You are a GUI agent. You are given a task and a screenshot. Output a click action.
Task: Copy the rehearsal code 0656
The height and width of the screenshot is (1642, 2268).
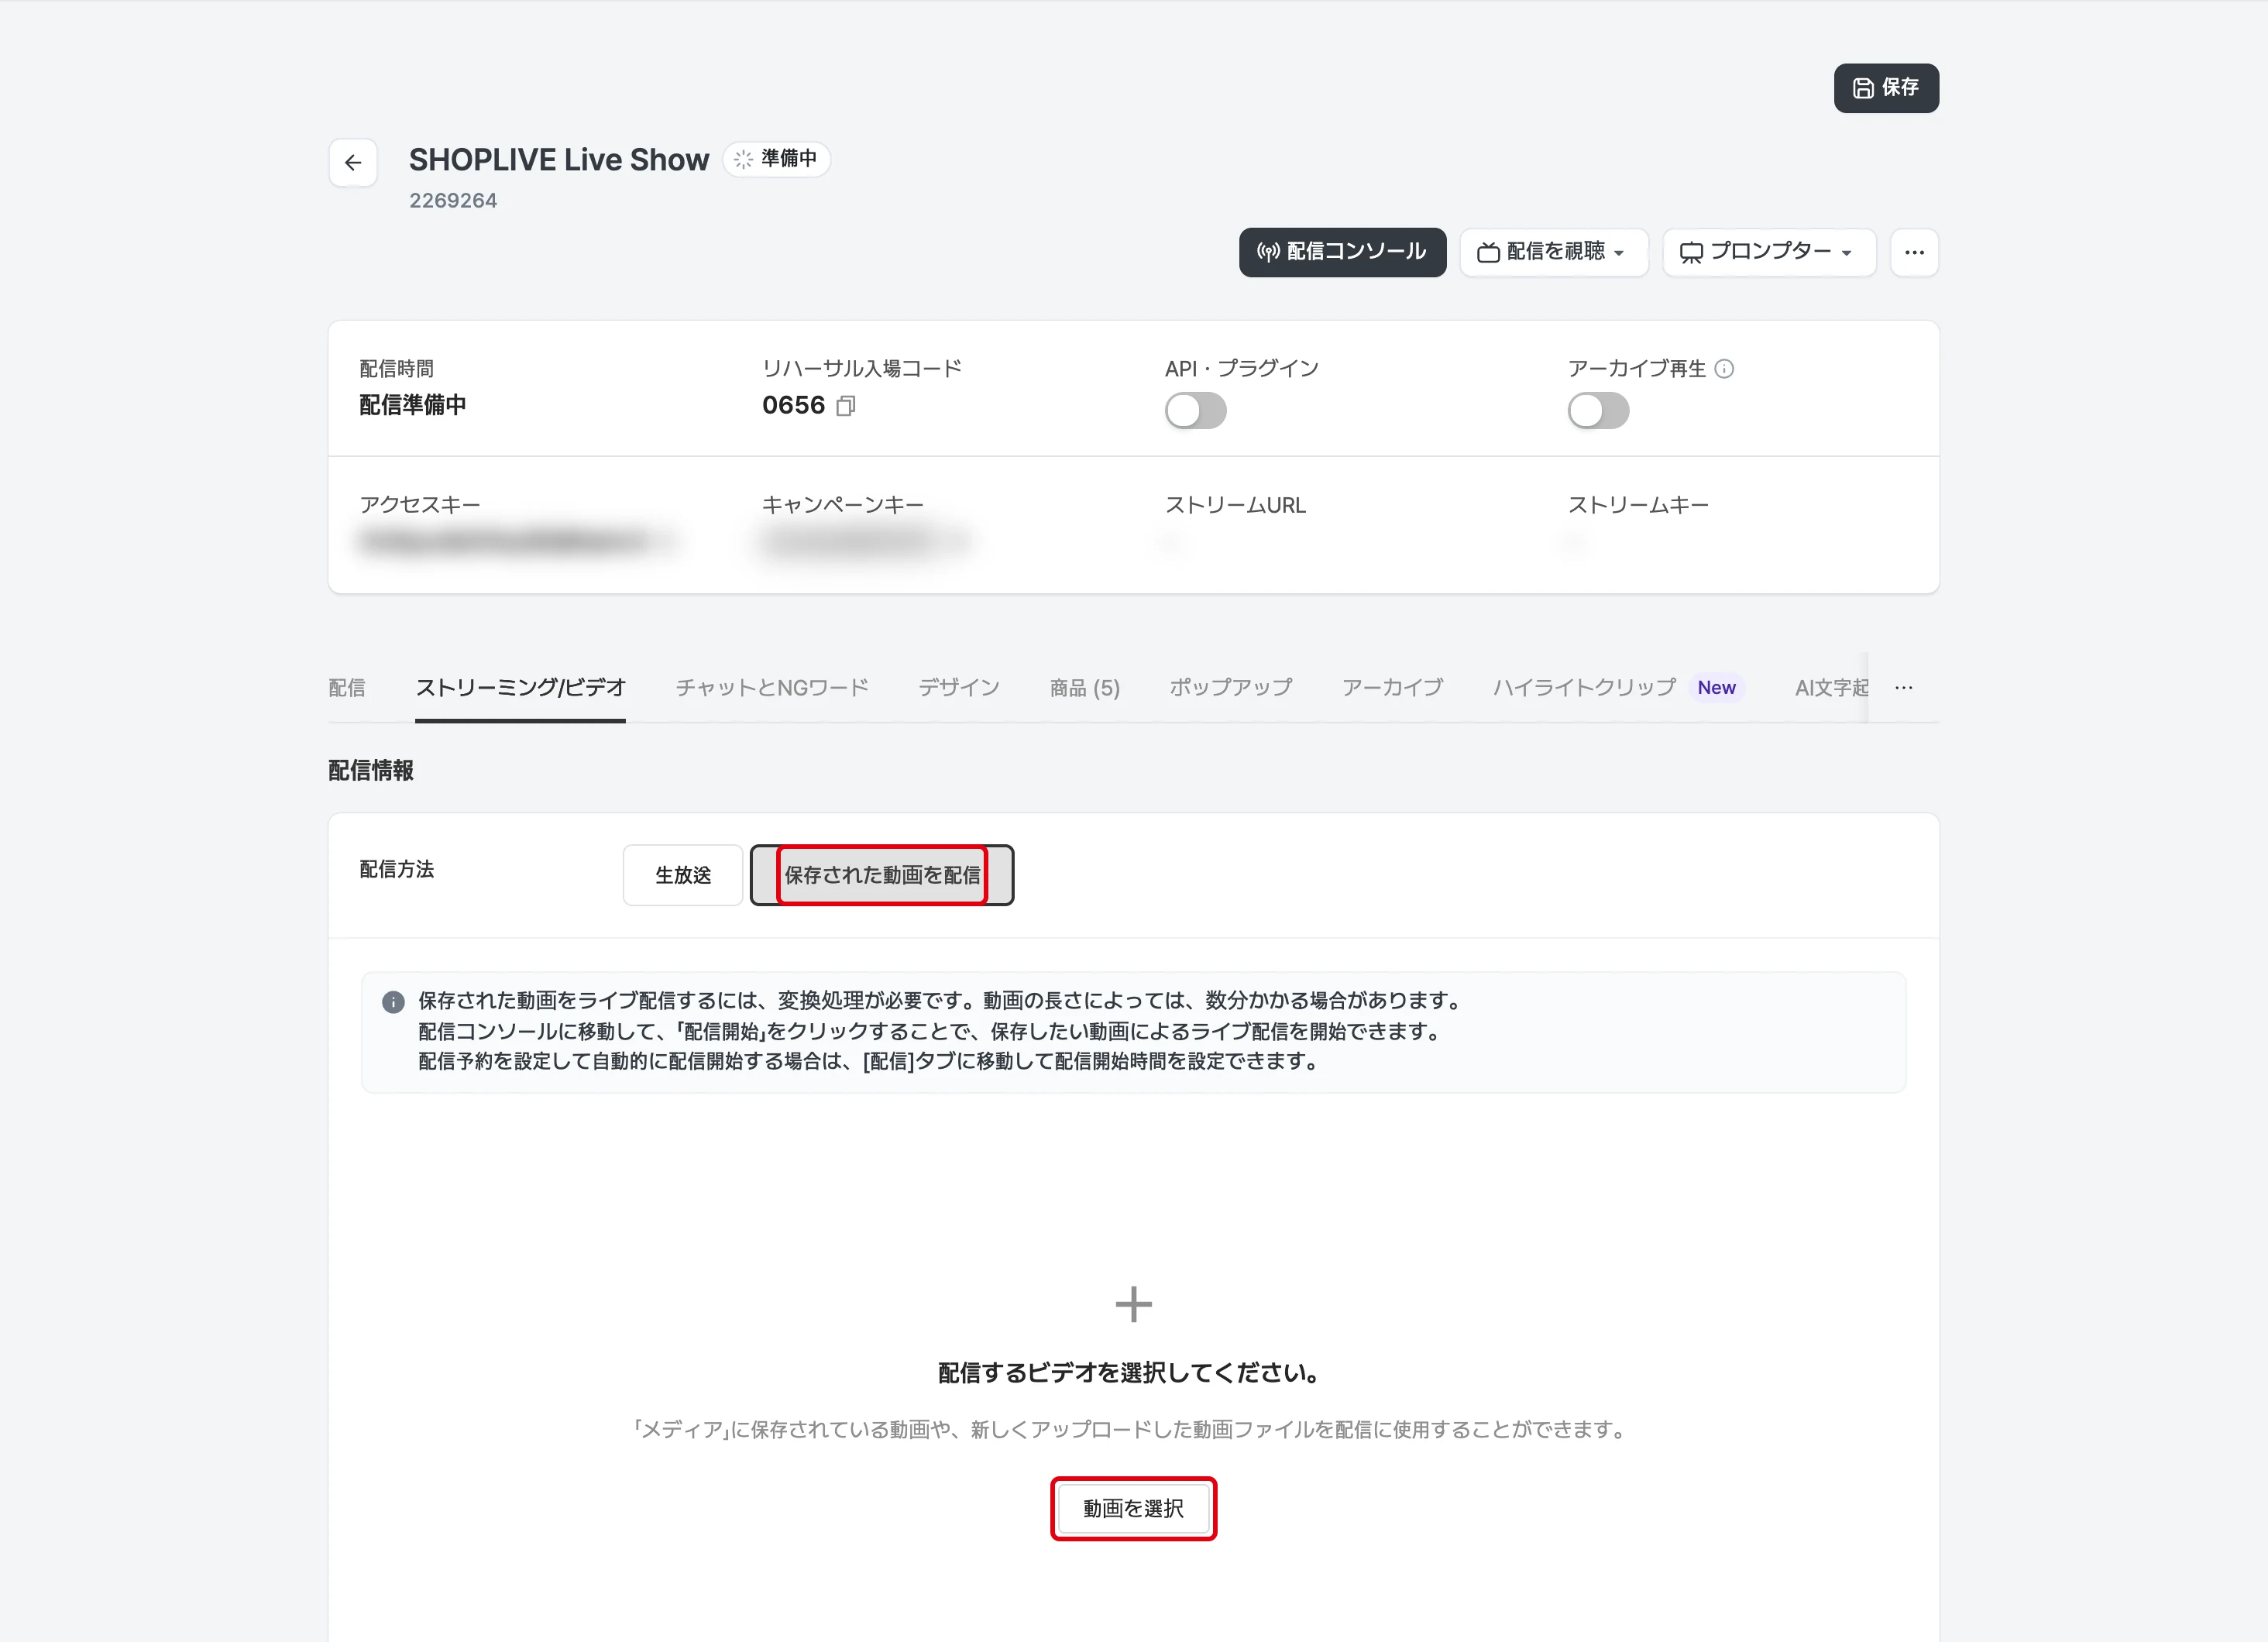click(846, 406)
